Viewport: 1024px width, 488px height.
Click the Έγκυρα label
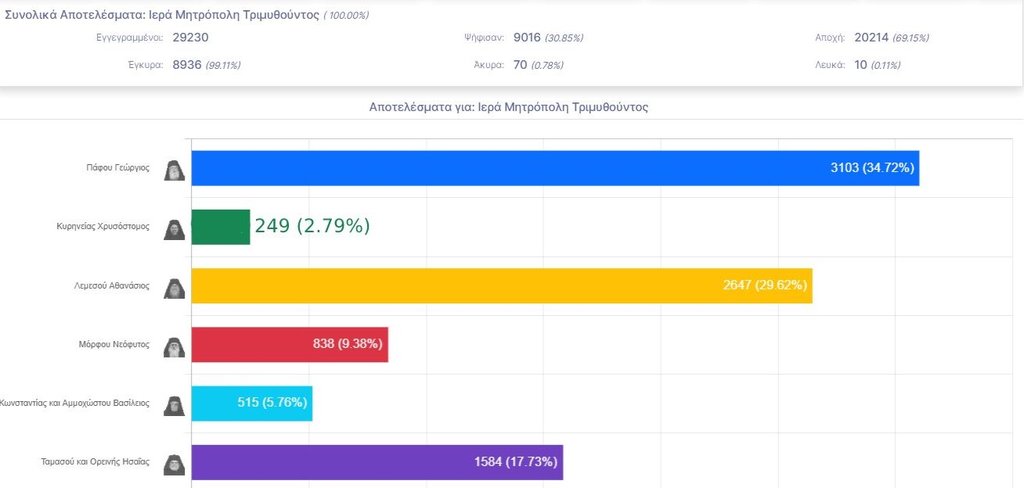[x=146, y=65]
